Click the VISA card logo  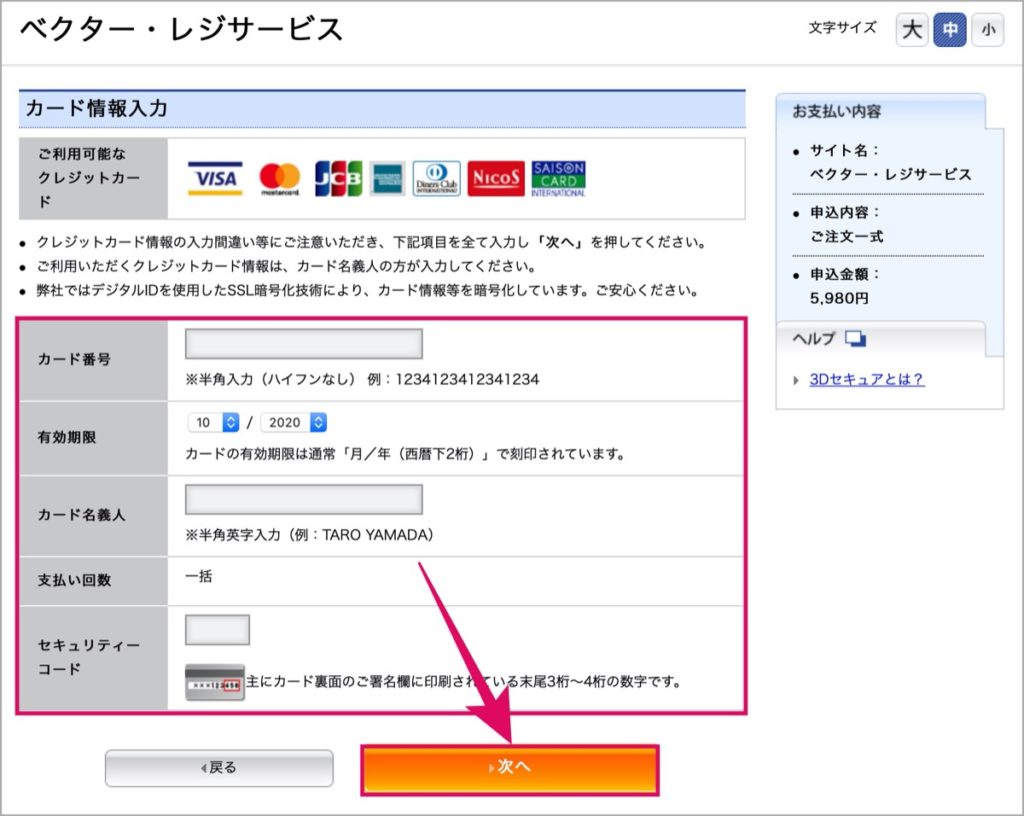coord(215,178)
